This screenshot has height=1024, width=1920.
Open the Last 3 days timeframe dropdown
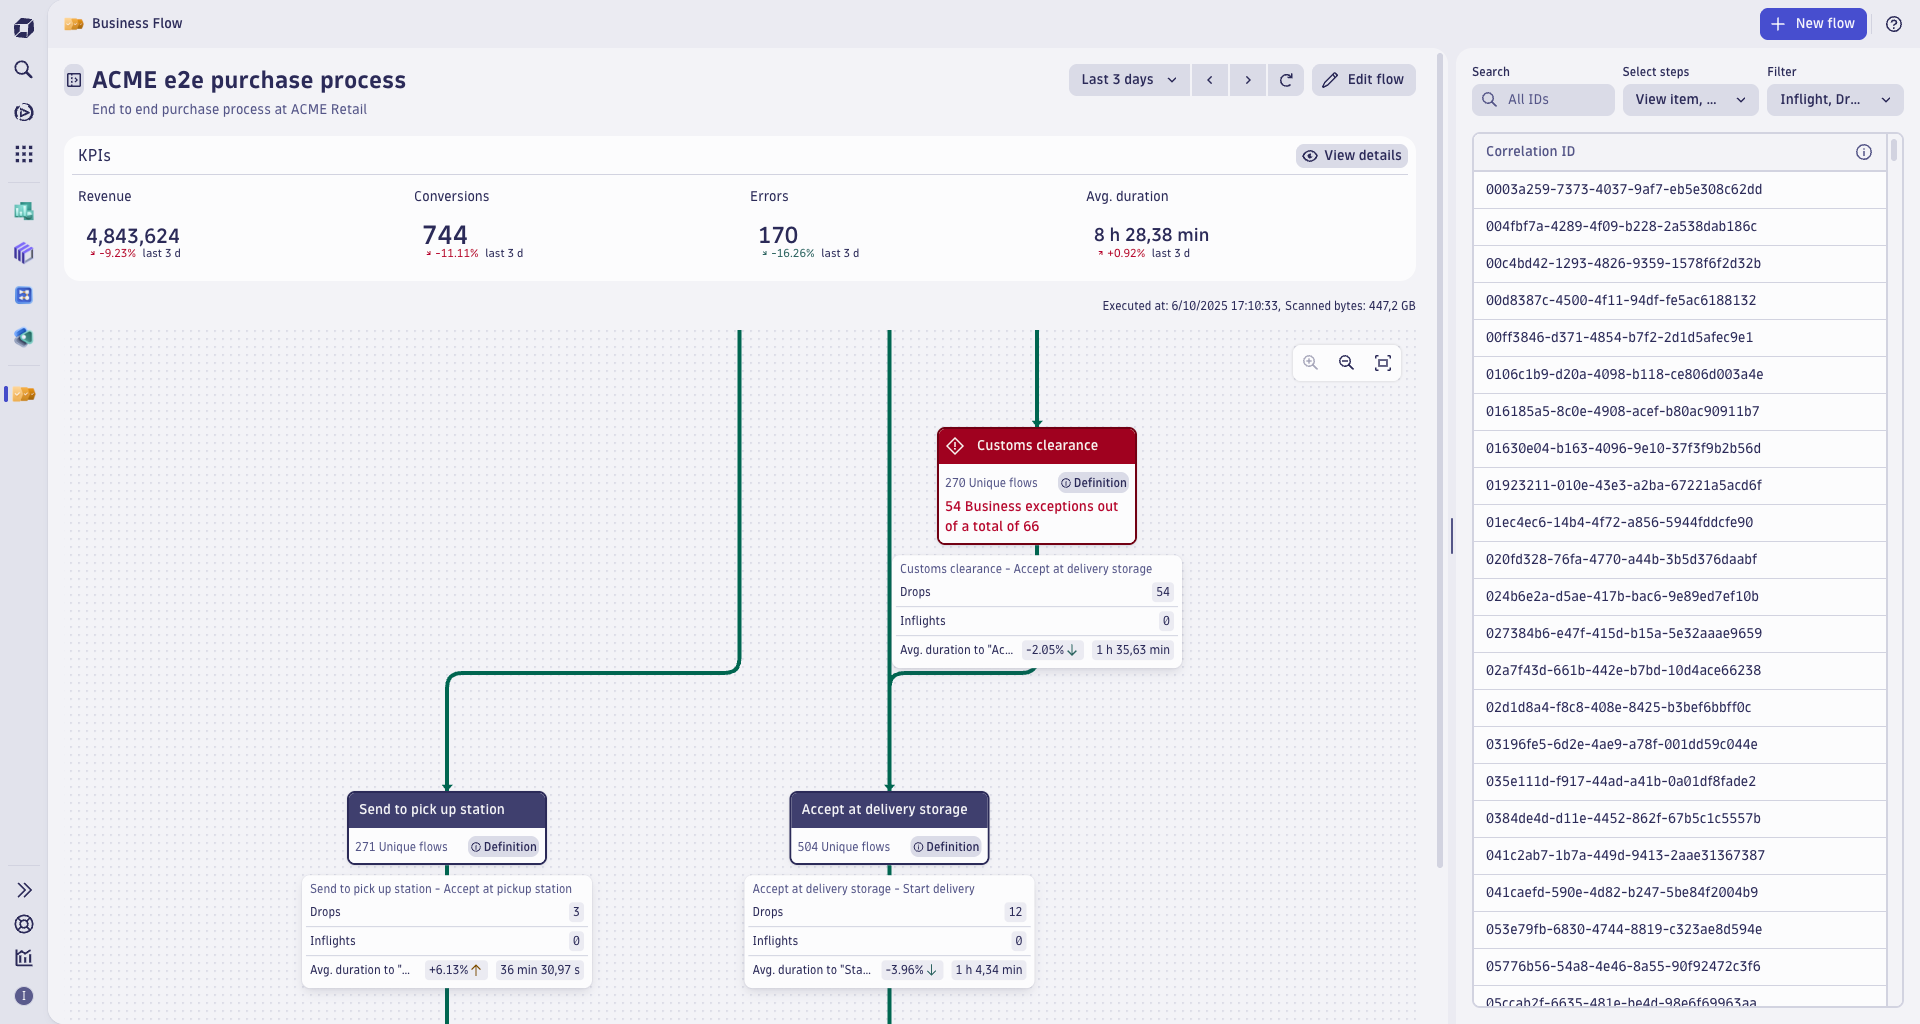click(1128, 80)
